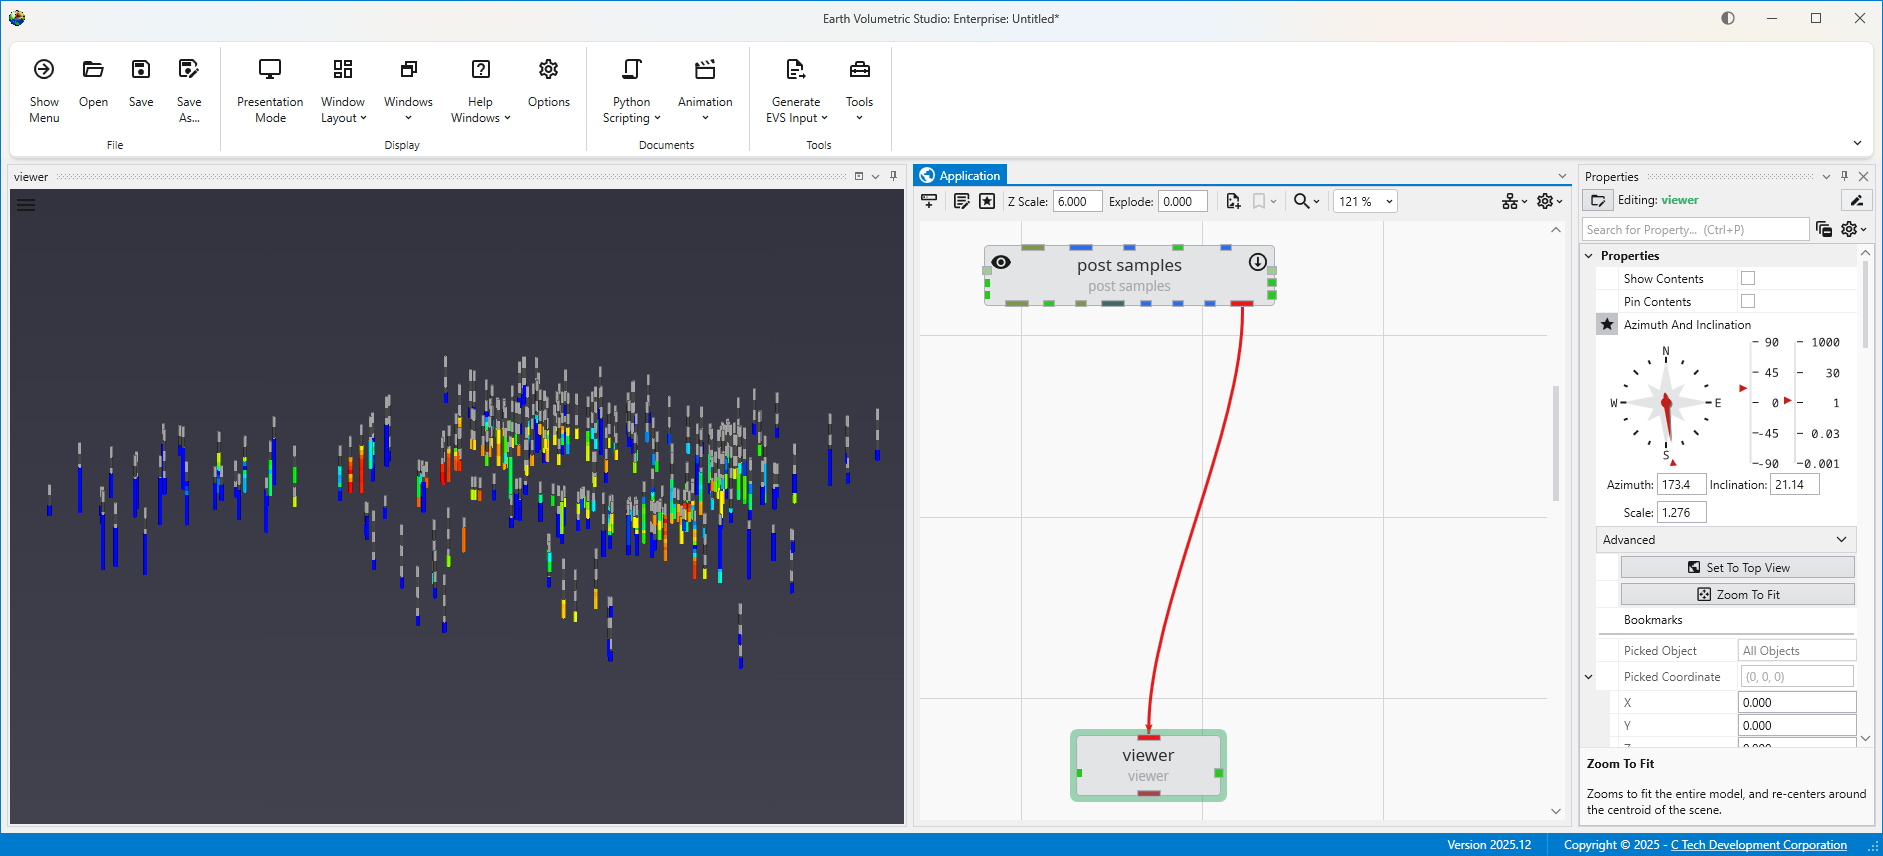
Task: Click the azimuth compass dial
Action: (1666, 403)
